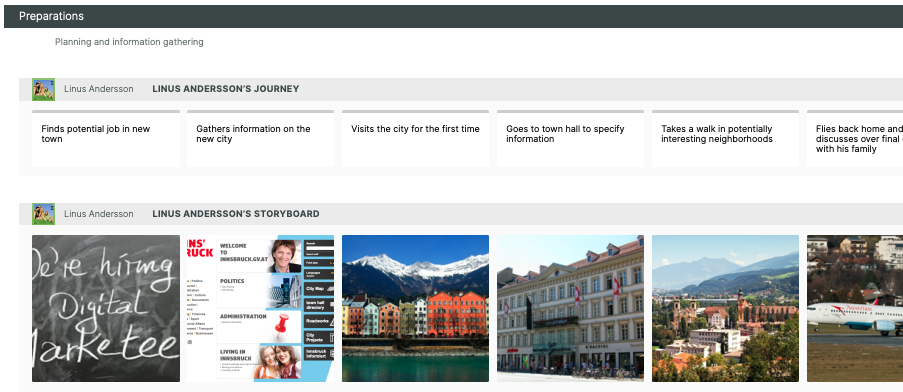Open 'Goes to town hall to specify information' card
Image resolution: width=903 pixels, height=392 pixels.
pos(570,139)
